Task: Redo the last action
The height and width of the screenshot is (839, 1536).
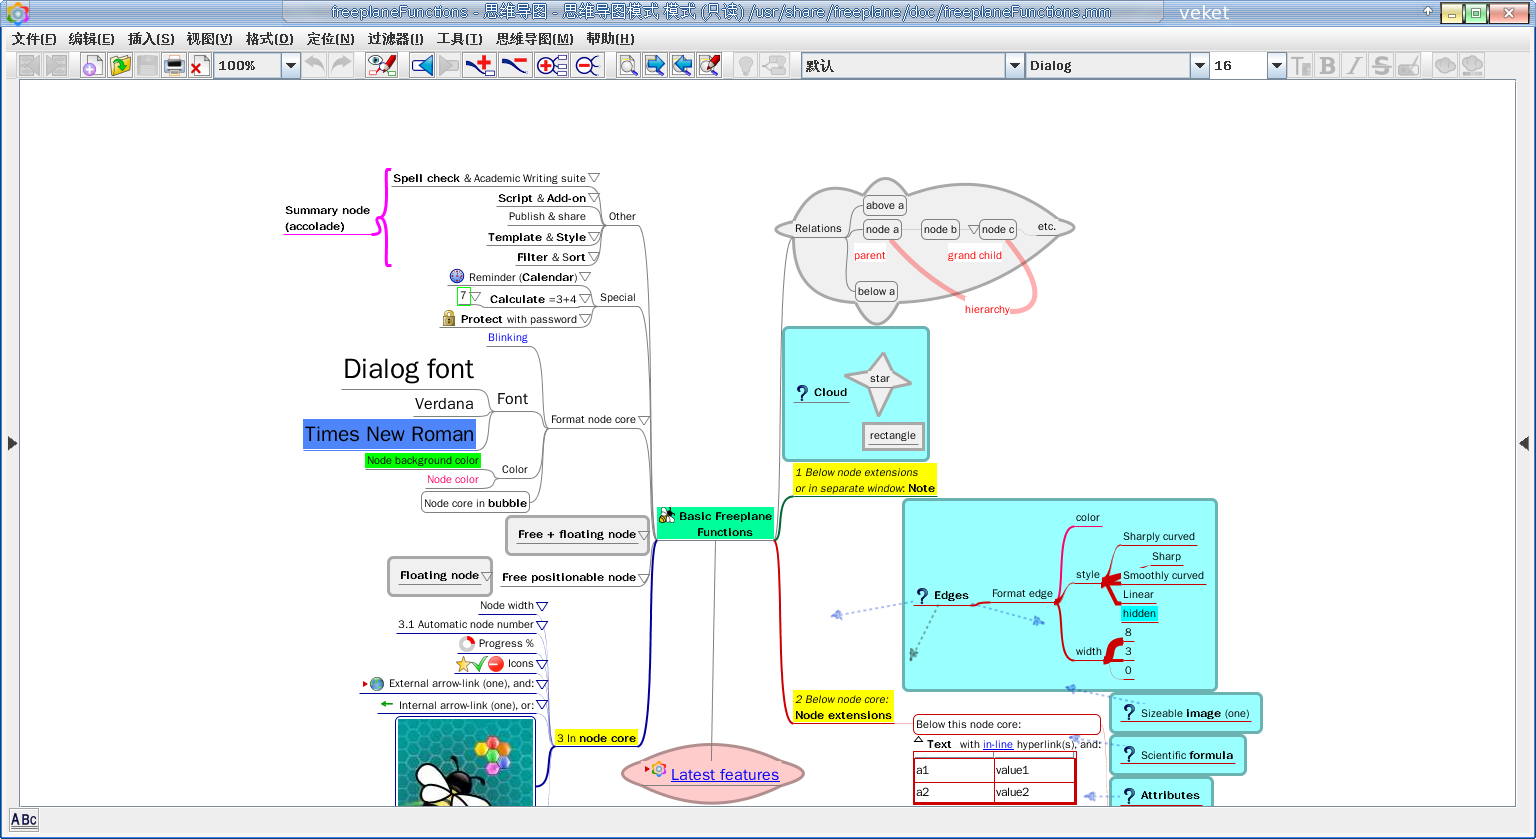Action: 342,66
